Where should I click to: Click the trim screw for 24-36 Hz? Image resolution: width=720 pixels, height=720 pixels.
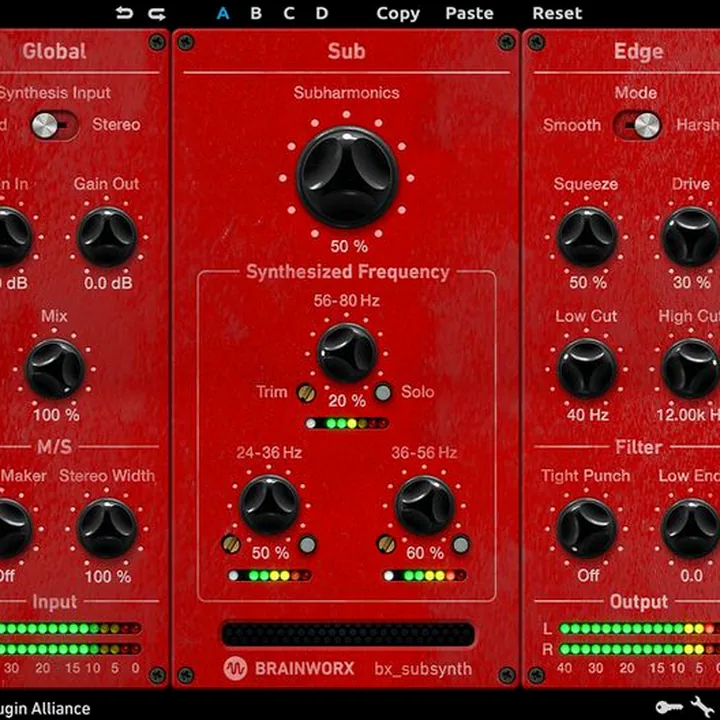click(231, 545)
